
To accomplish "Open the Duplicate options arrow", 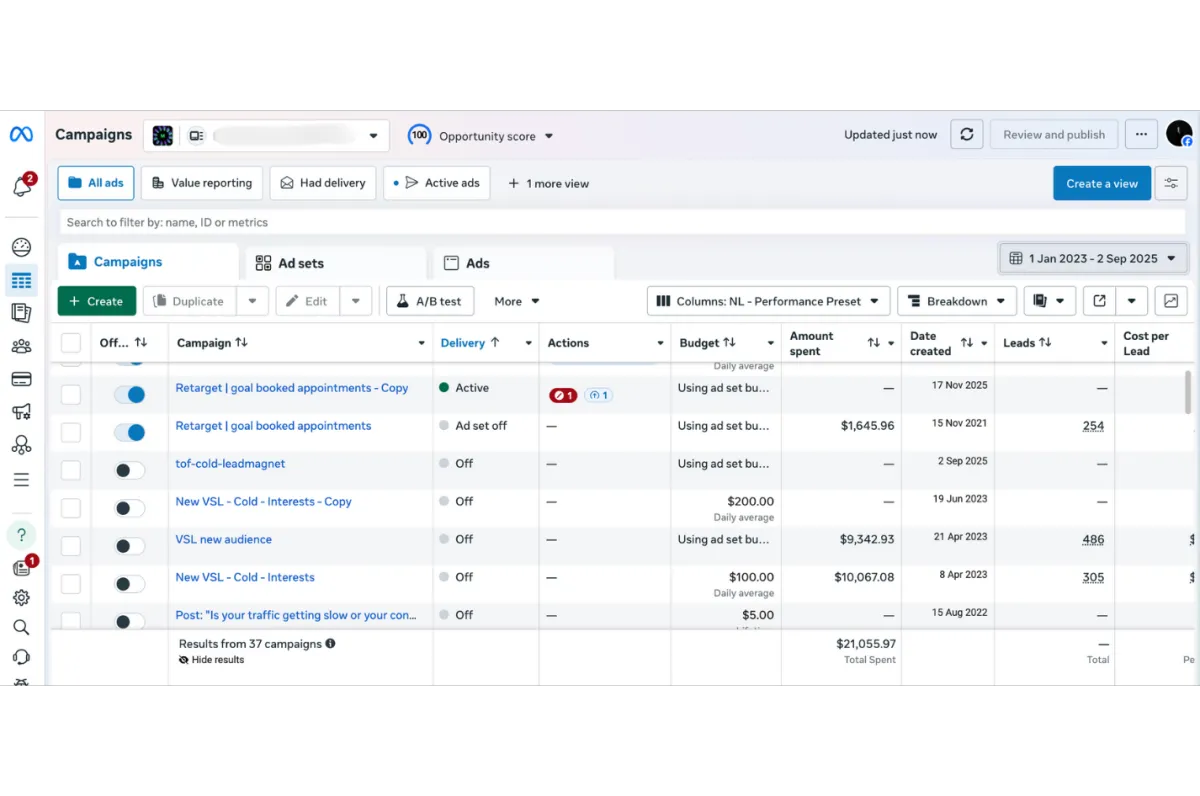I will [x=252, y=301].
